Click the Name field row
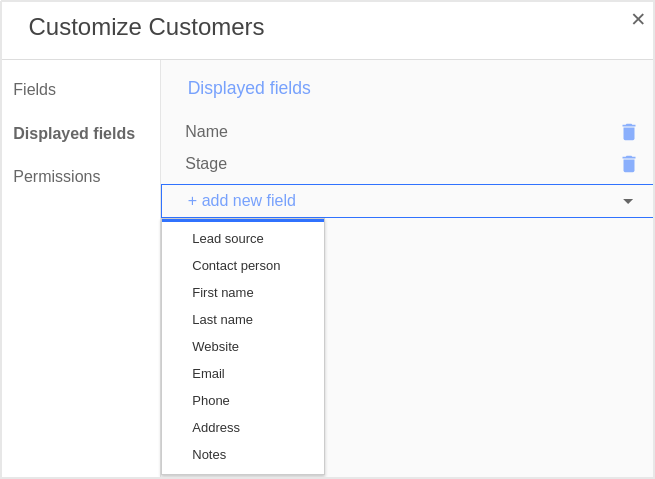The width and height of the screenshot is (655, 479). (x=407, y=132)
